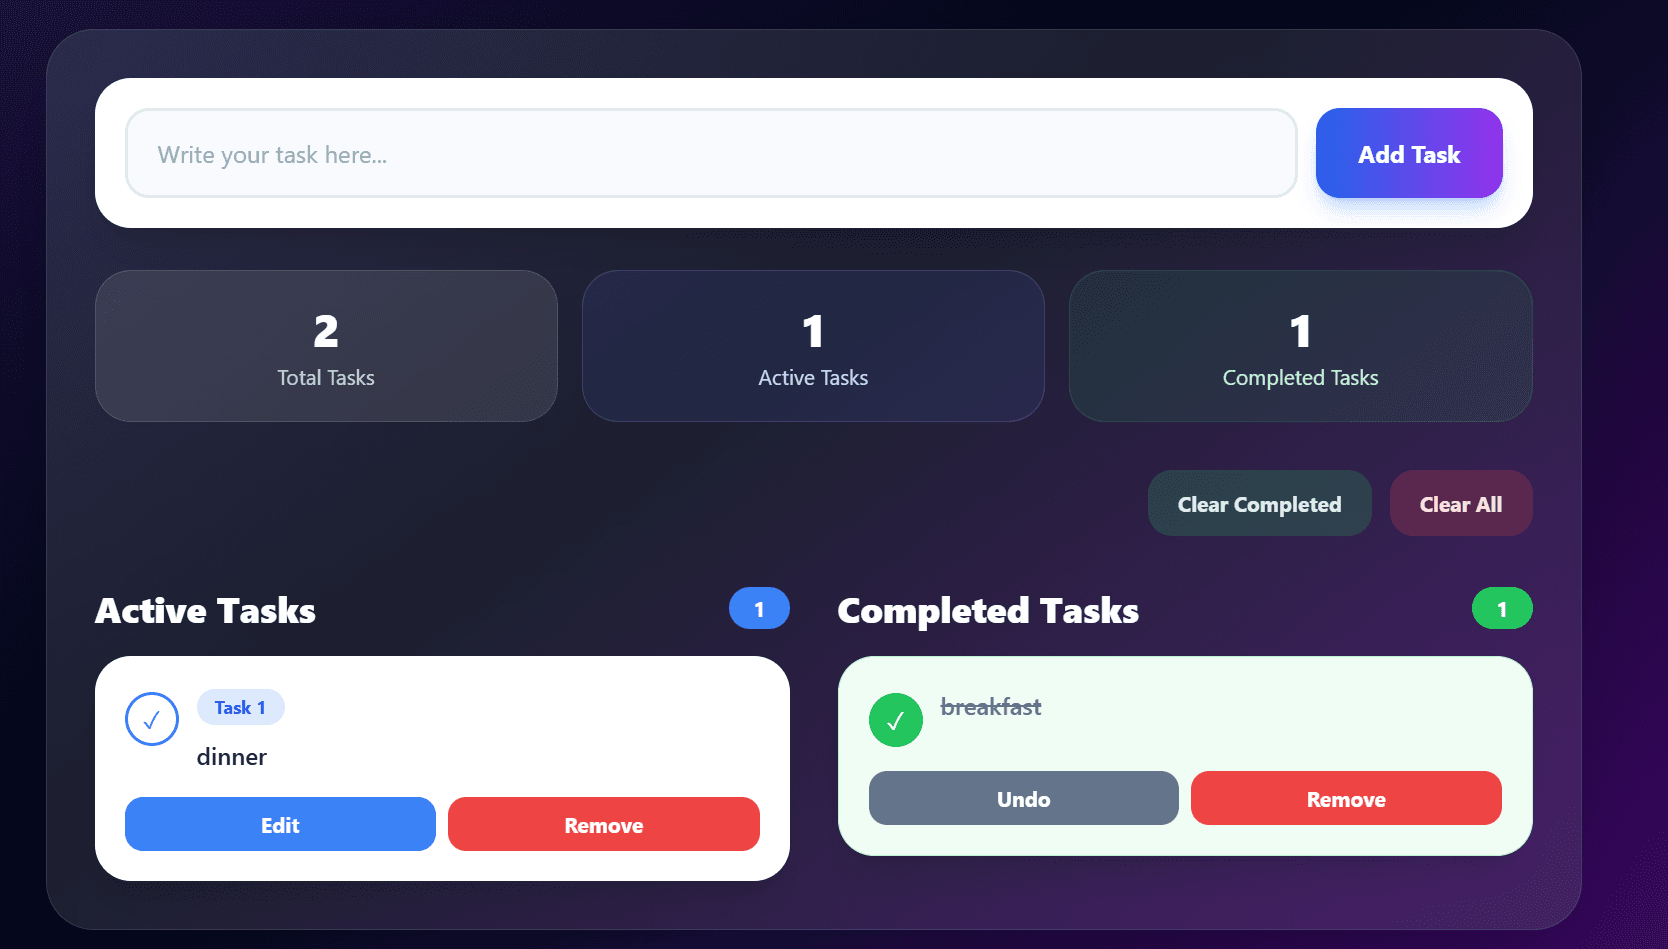1668x949 pixels.
Task: Click the 'Task 1' label tag
Action: (x=240, y=707)
